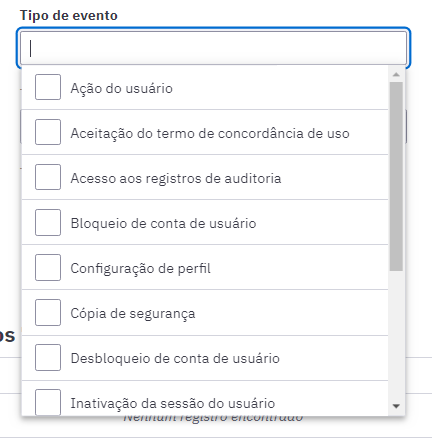Toggle the 'Configuração de perfil' checkbox
This screenshot has width=432, height=442.
[48, 267]
